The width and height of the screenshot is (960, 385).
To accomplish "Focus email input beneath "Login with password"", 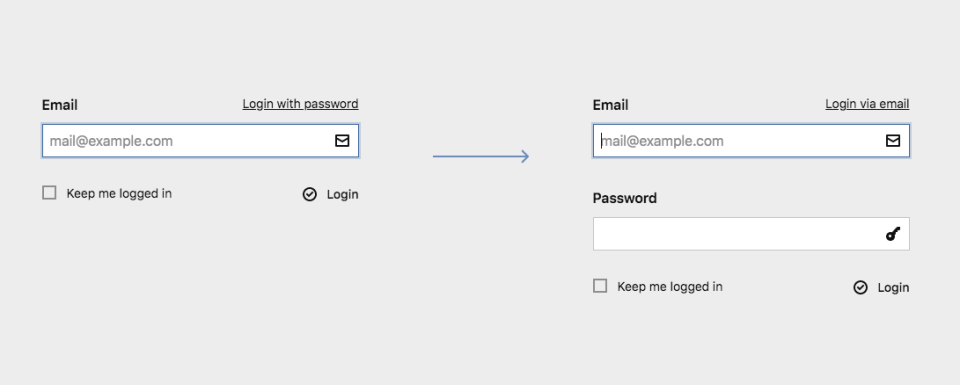I will point(200,141).
